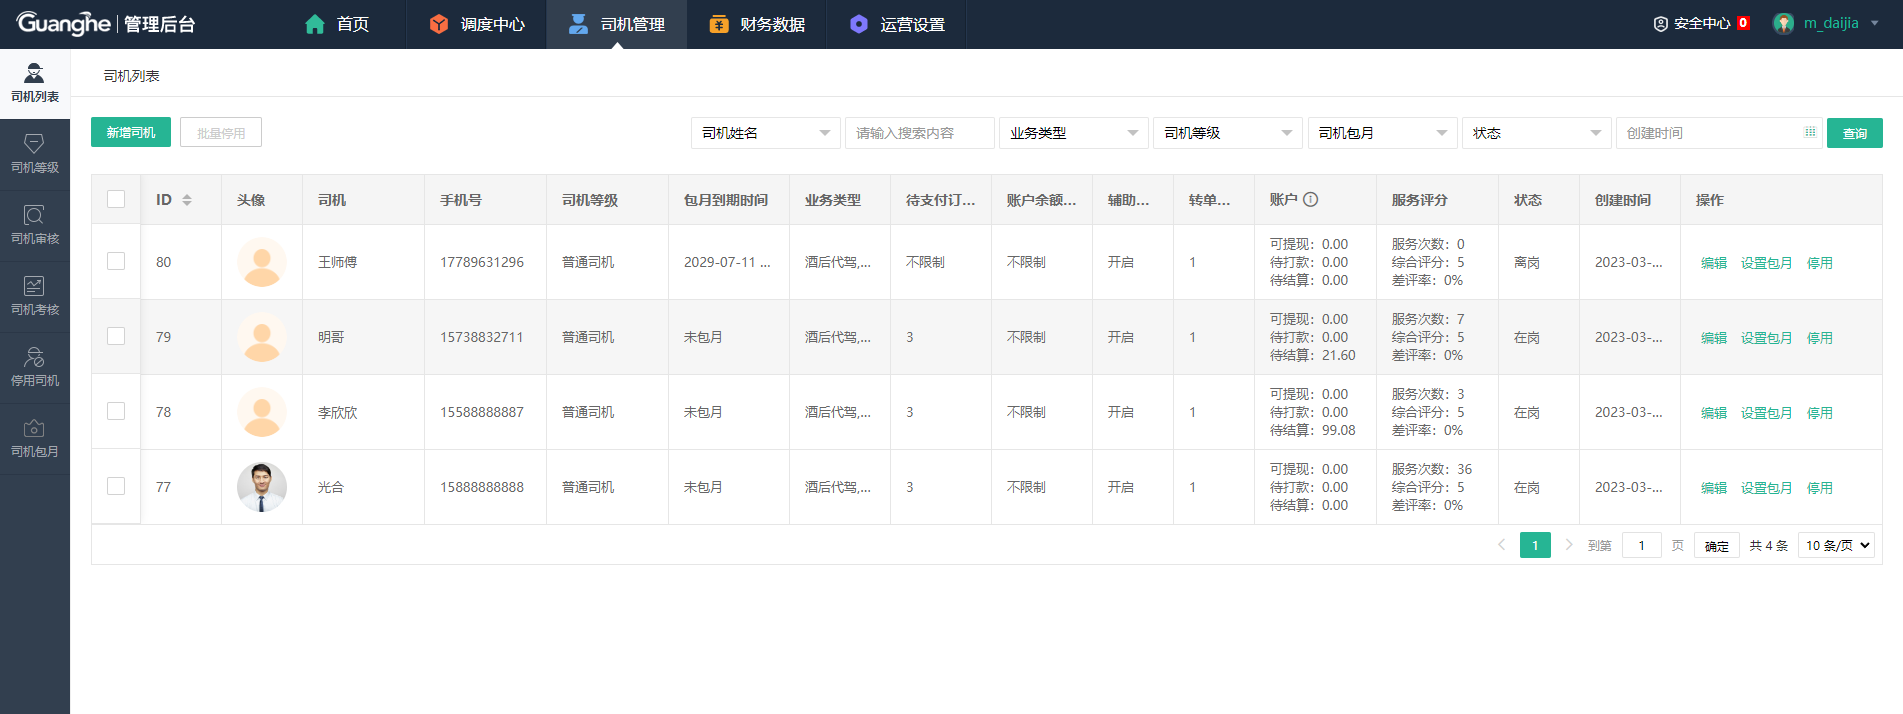Check the row for driver ID 78
1903x714 pixels.
116,411
